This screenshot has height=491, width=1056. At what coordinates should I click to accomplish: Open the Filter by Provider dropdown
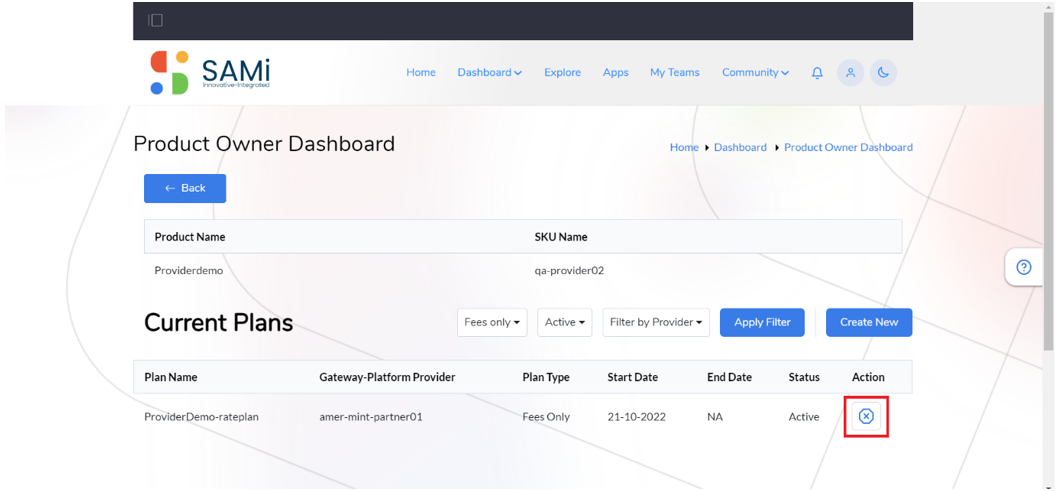point(657,323)
